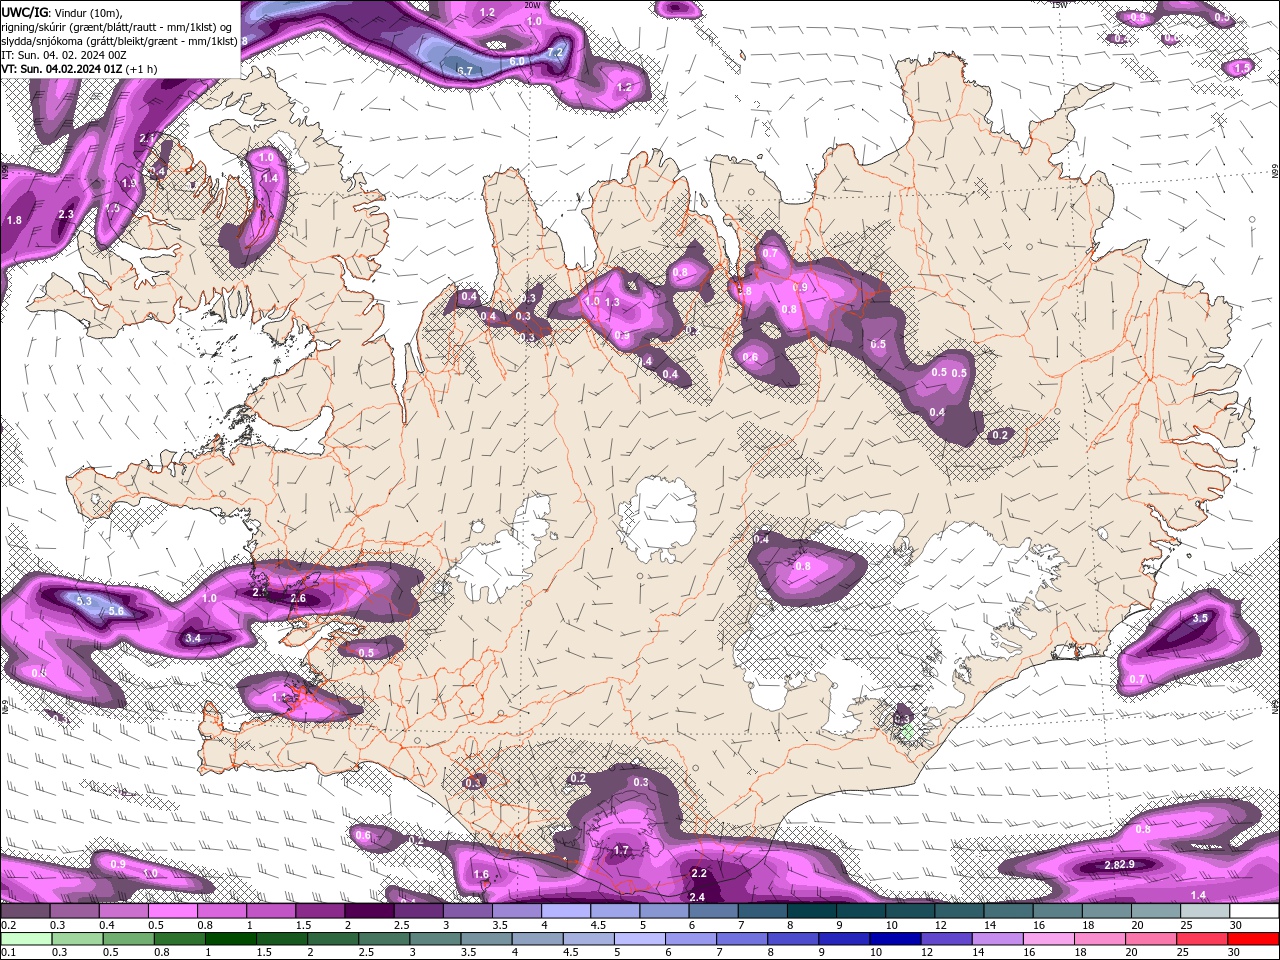Click the light pink 16 swatch in the lower legend

[1048, 939]
